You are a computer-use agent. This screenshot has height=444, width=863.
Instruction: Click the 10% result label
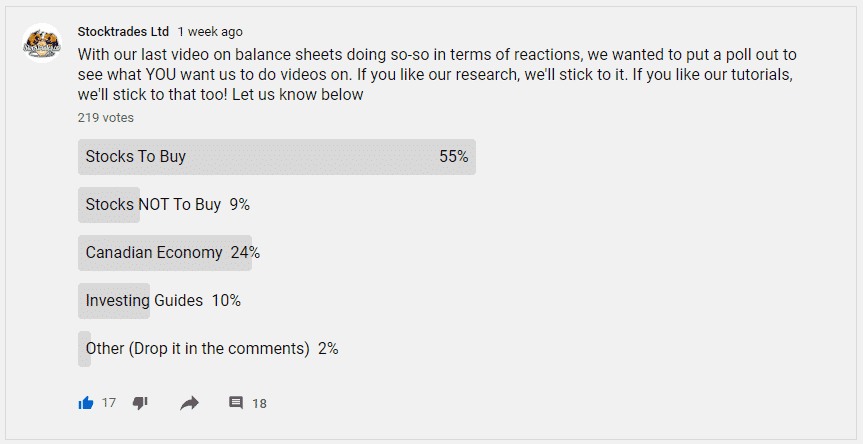coord(226,301)
